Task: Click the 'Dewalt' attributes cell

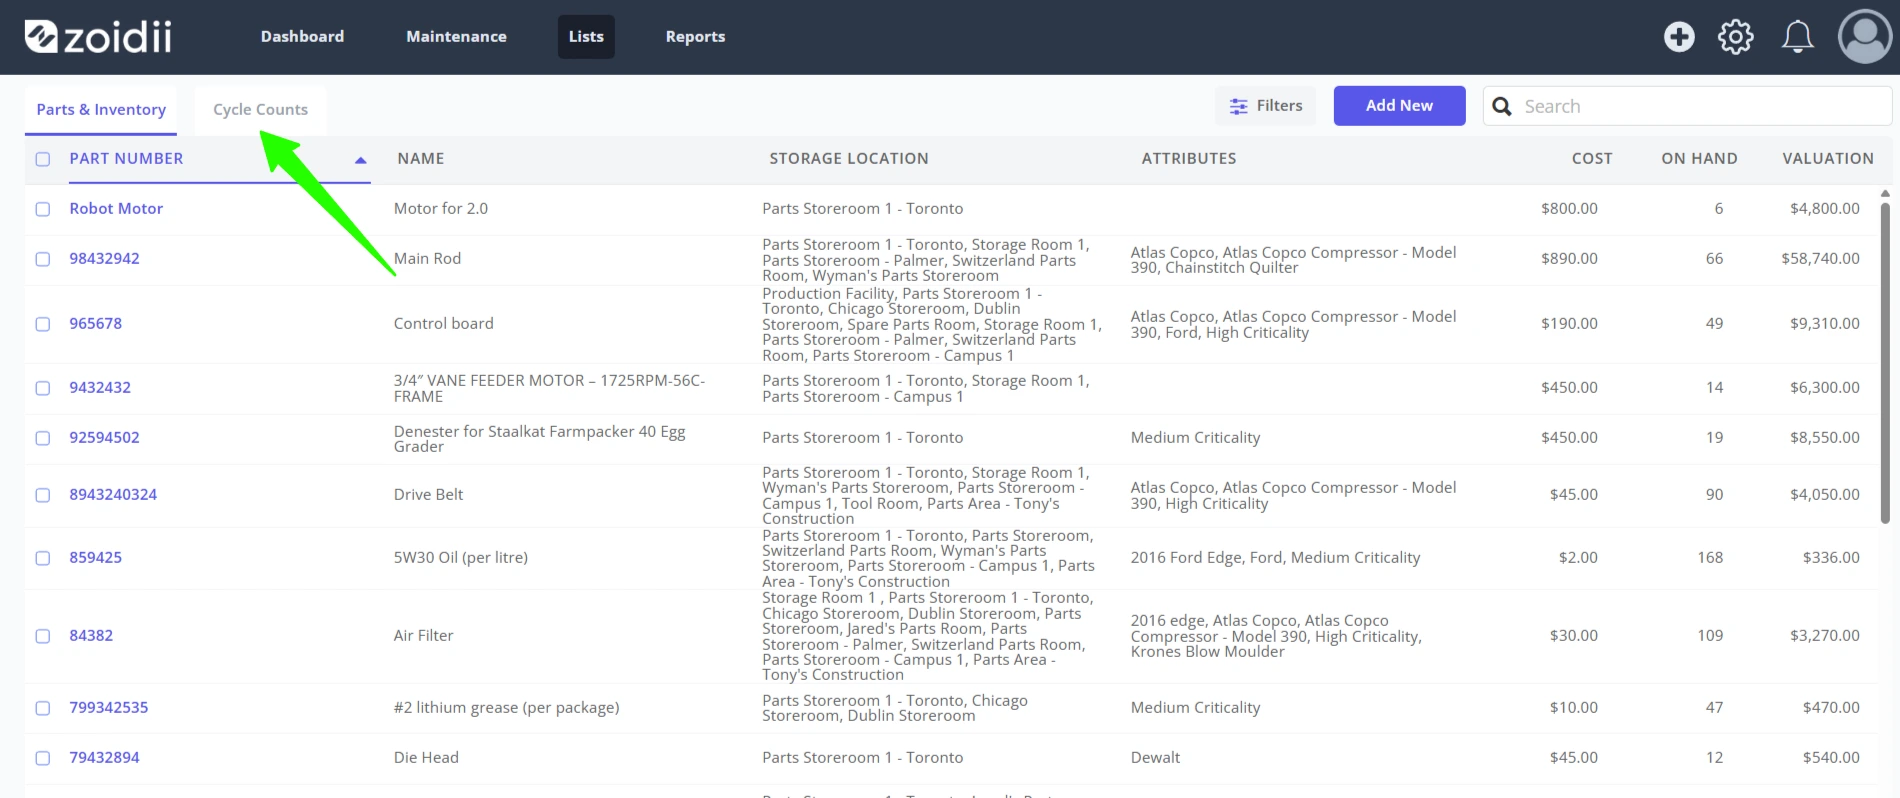Action: click(x=1155, y=758)
